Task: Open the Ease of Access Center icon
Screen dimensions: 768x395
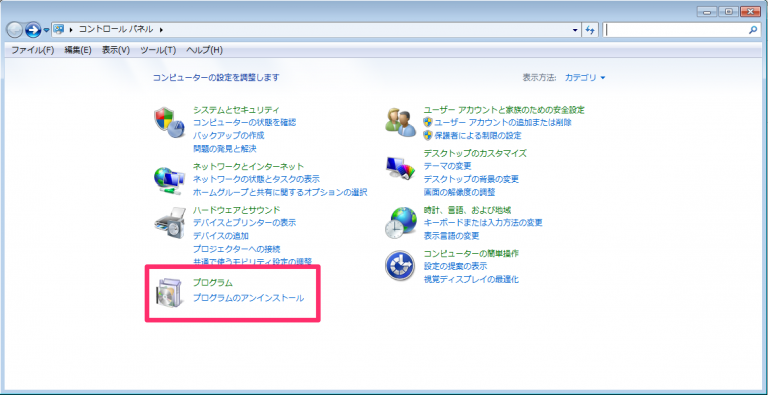Action: click(x=400, y=266)
